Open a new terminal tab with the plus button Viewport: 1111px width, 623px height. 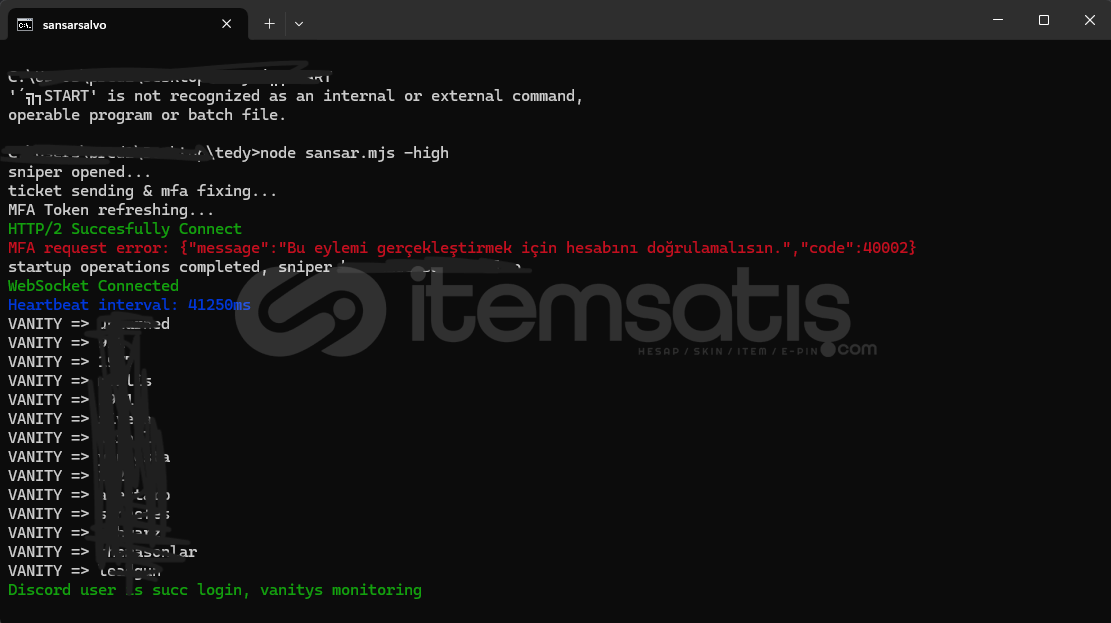268,23
